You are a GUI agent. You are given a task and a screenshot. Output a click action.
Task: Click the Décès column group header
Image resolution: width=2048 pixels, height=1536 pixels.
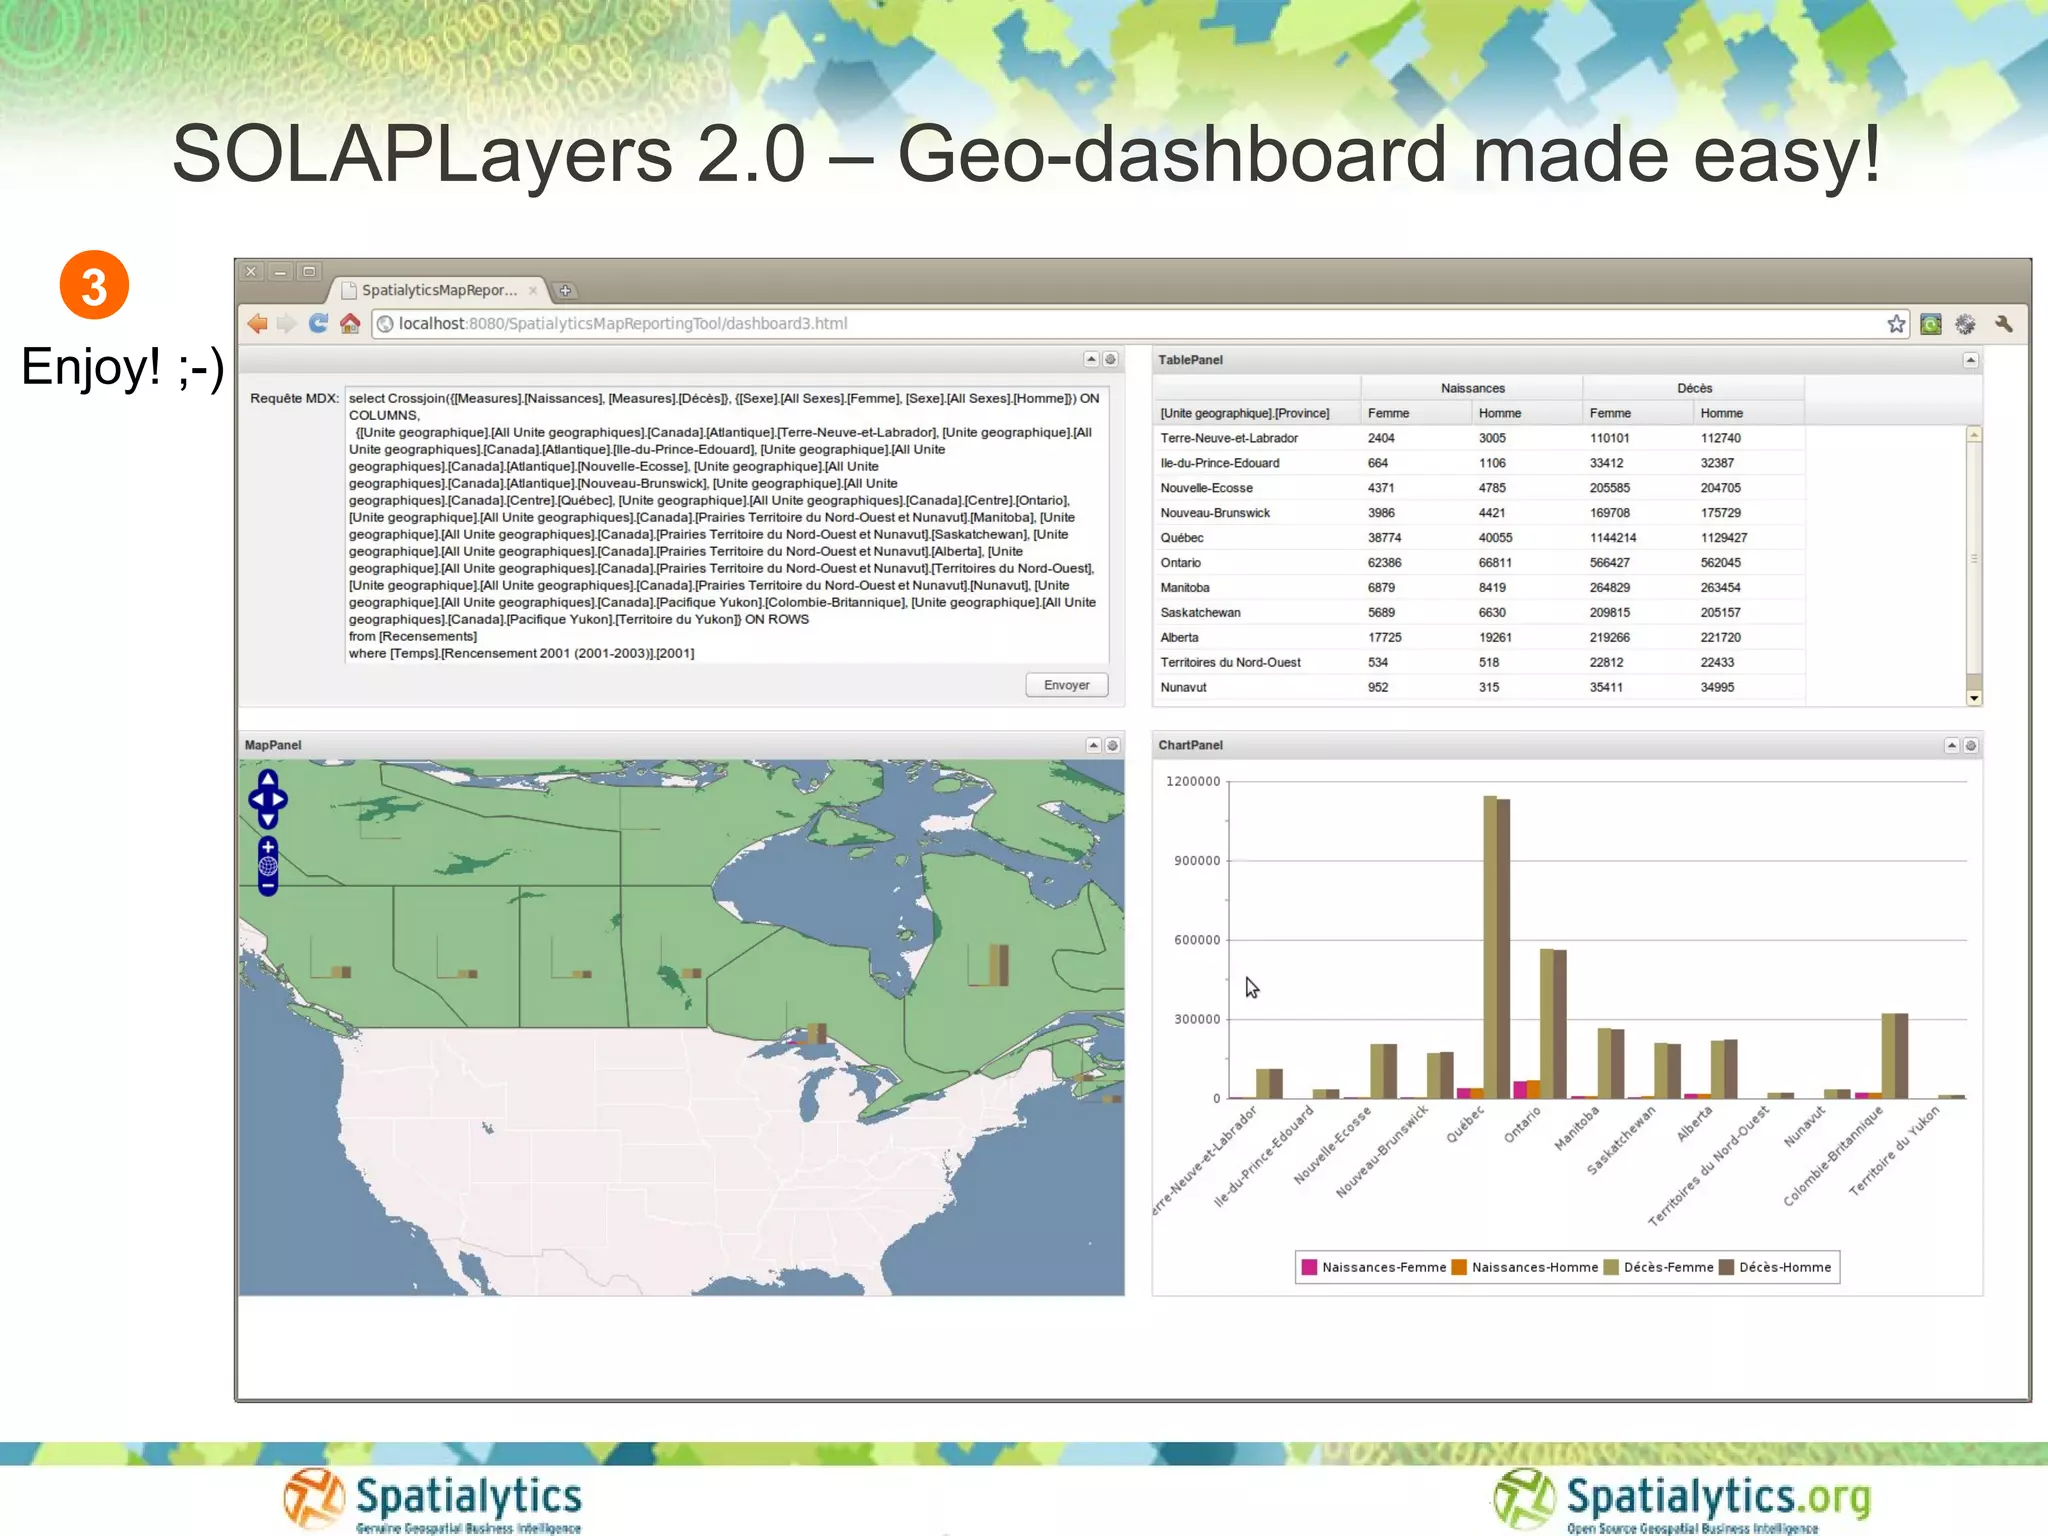(x=1694, y=388)
